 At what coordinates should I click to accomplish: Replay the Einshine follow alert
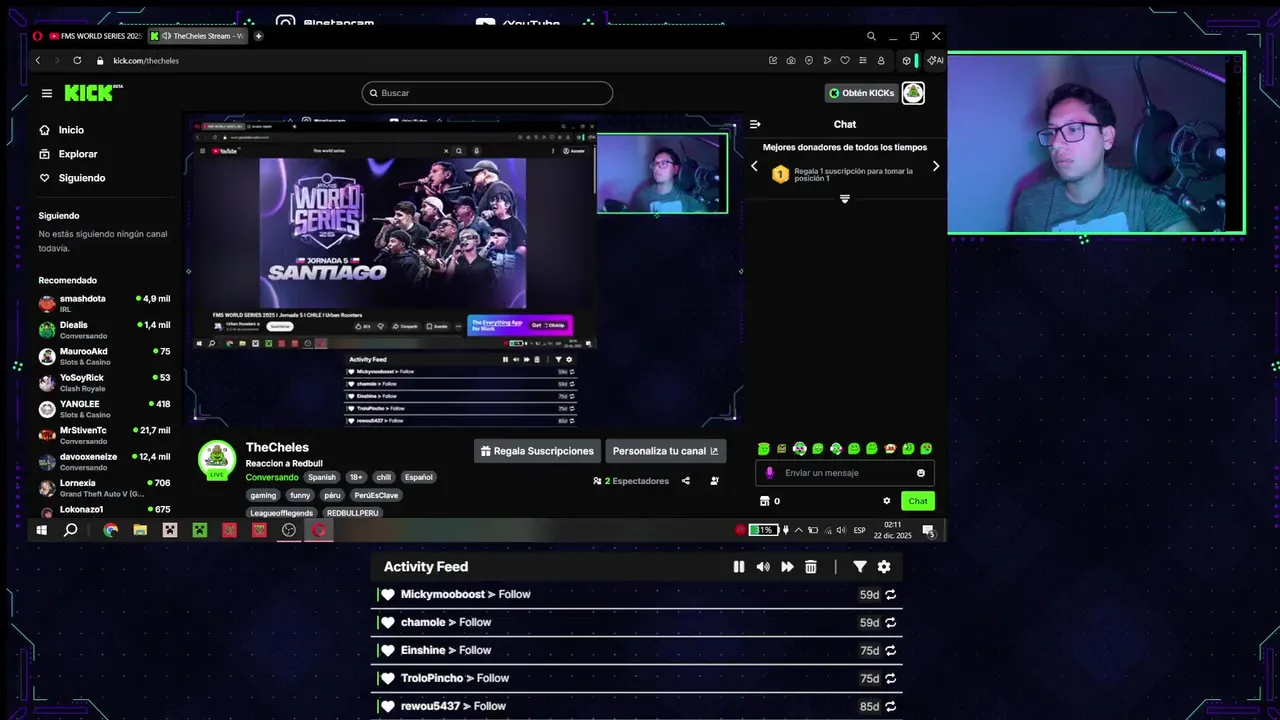pos(890,651)
